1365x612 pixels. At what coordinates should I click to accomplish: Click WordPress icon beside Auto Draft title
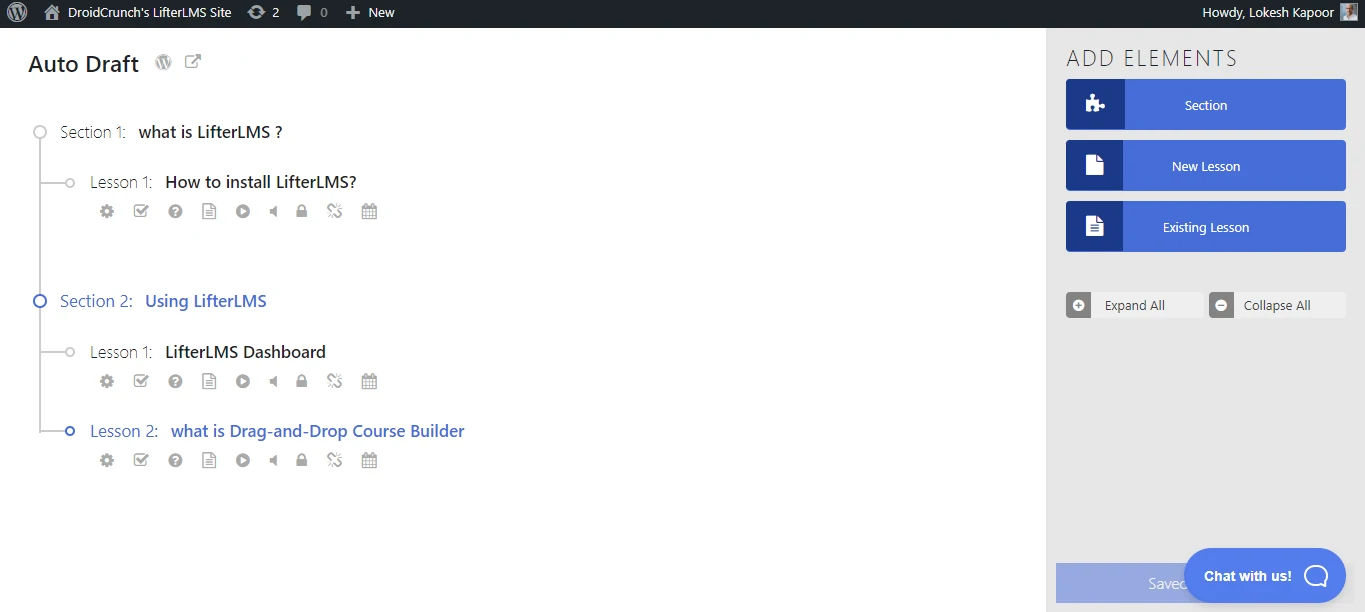tap(164, 62)
